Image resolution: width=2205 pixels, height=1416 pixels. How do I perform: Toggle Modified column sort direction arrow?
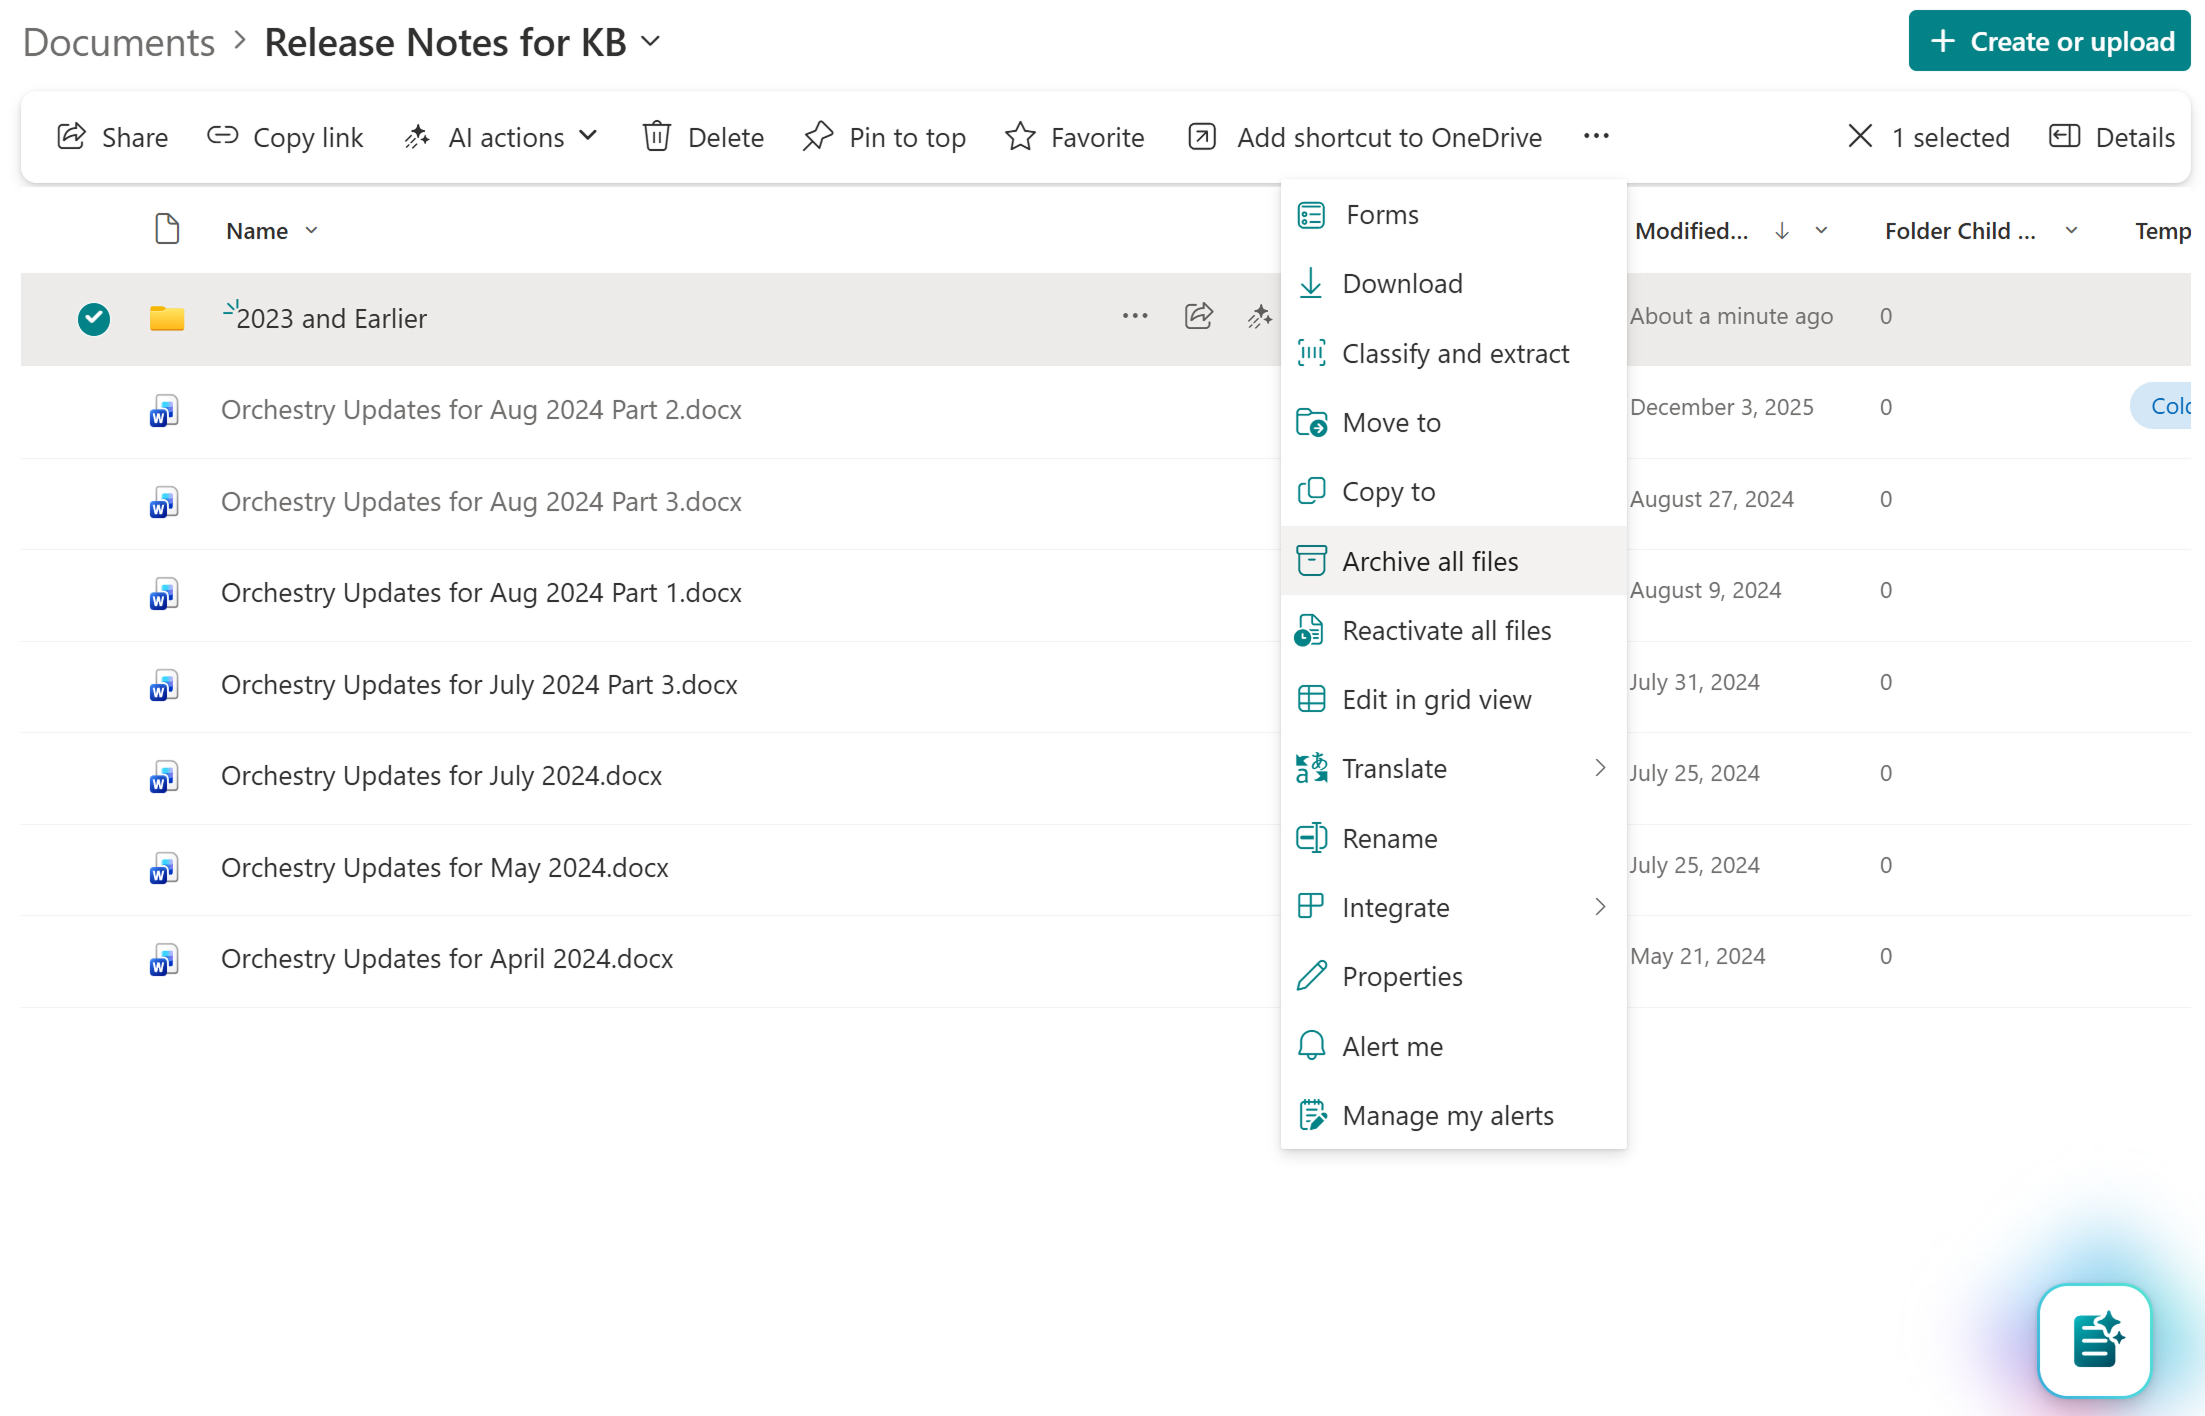click(x=1782, y=230)
